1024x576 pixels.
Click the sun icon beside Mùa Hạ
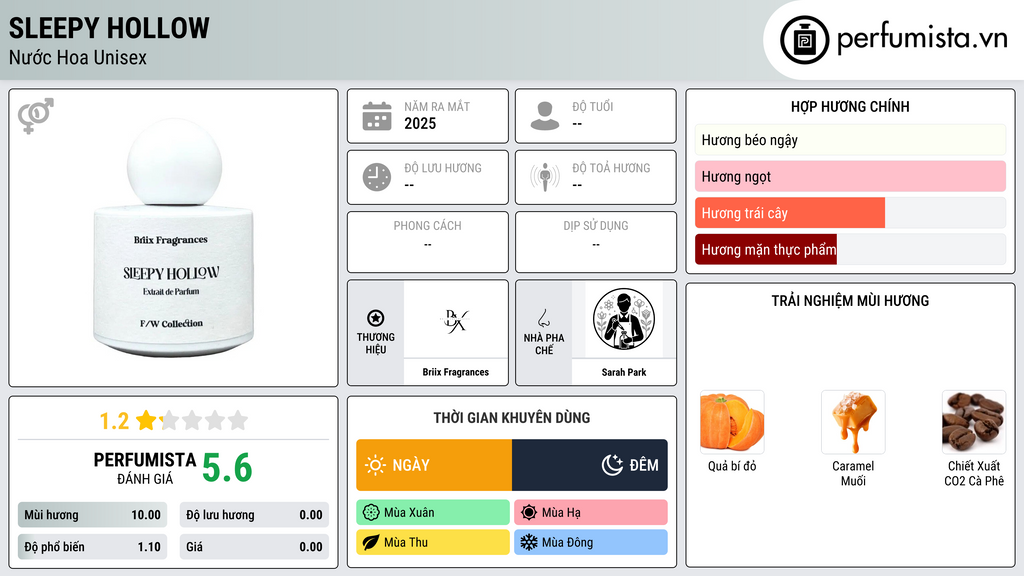click(x=529, y=513)
